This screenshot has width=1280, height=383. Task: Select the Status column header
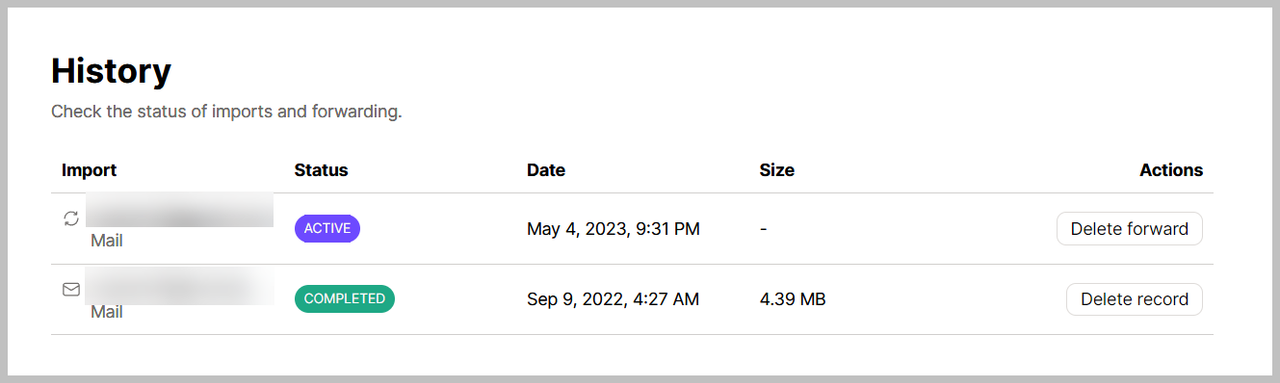(x=321, y=170)
